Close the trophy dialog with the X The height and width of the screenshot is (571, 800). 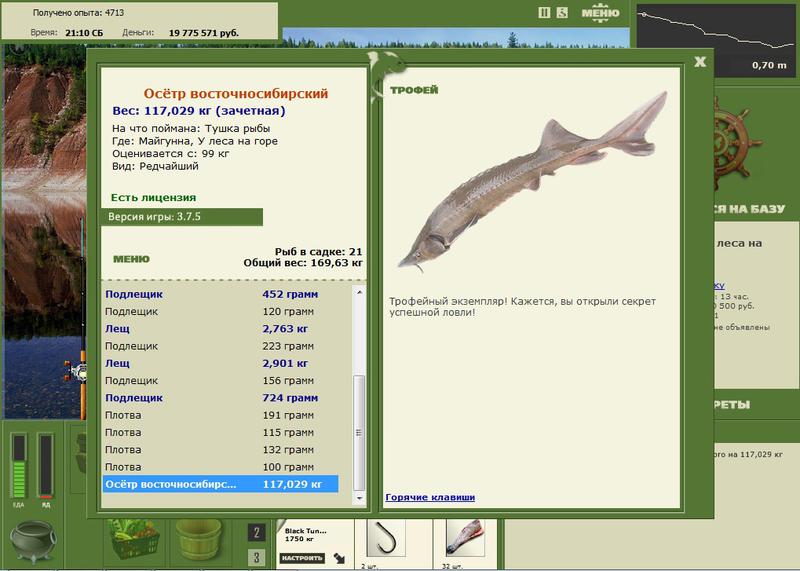point(700,62)
